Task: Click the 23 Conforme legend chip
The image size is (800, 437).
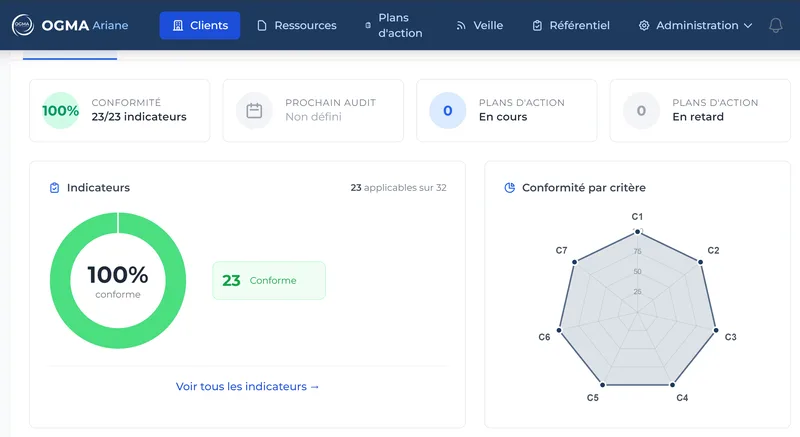Action: [x=269, y=280]
